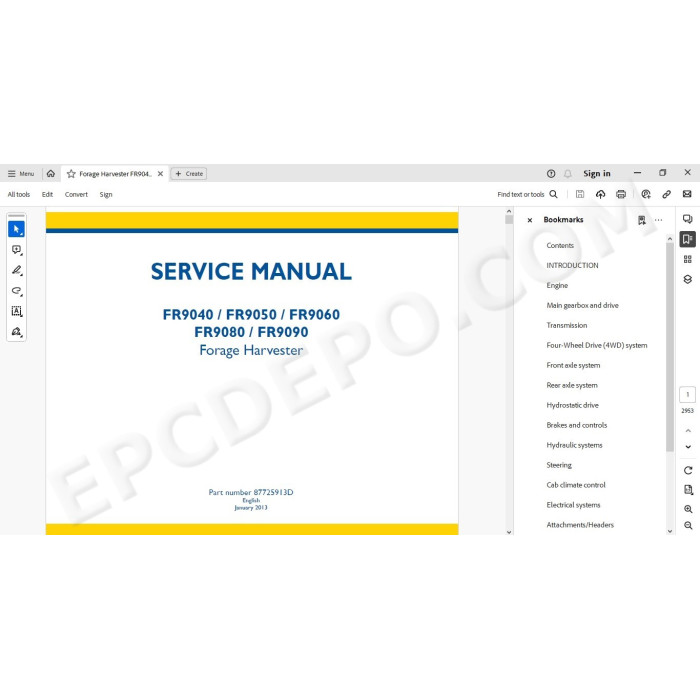
Task: Open the Transmission bookmark
Action: point(567,325)
